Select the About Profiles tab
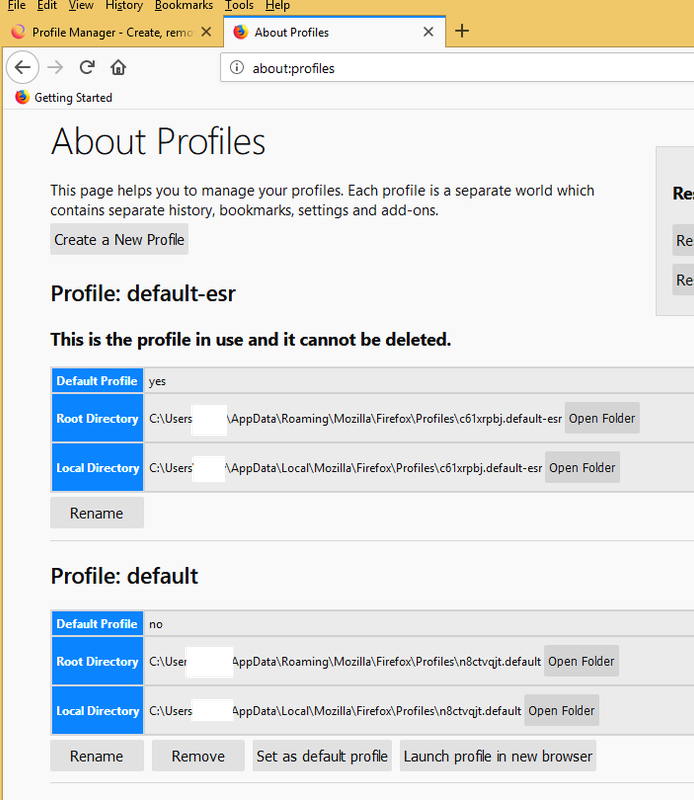 pos(334,32)
